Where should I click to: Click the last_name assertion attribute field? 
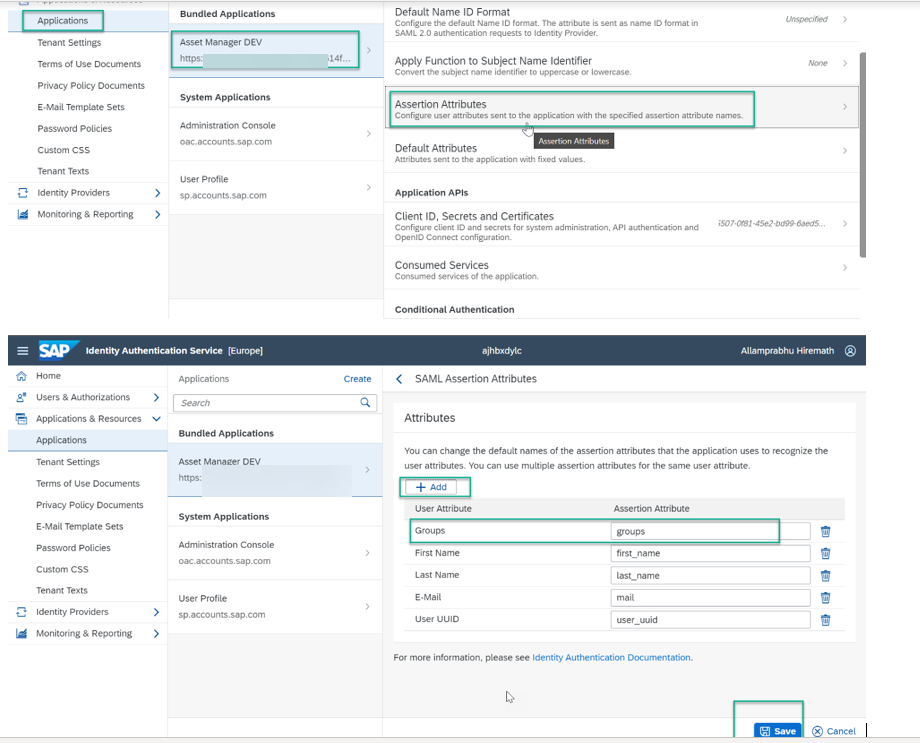pos(710,576)
